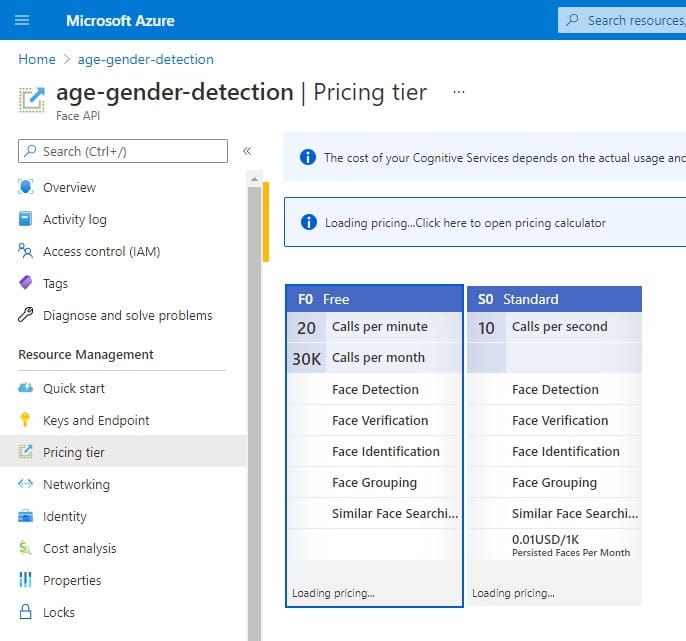Screen dimensions: 686x641
Task: Select the S0 Standard pricing tier header
Action: coord(554,299)
